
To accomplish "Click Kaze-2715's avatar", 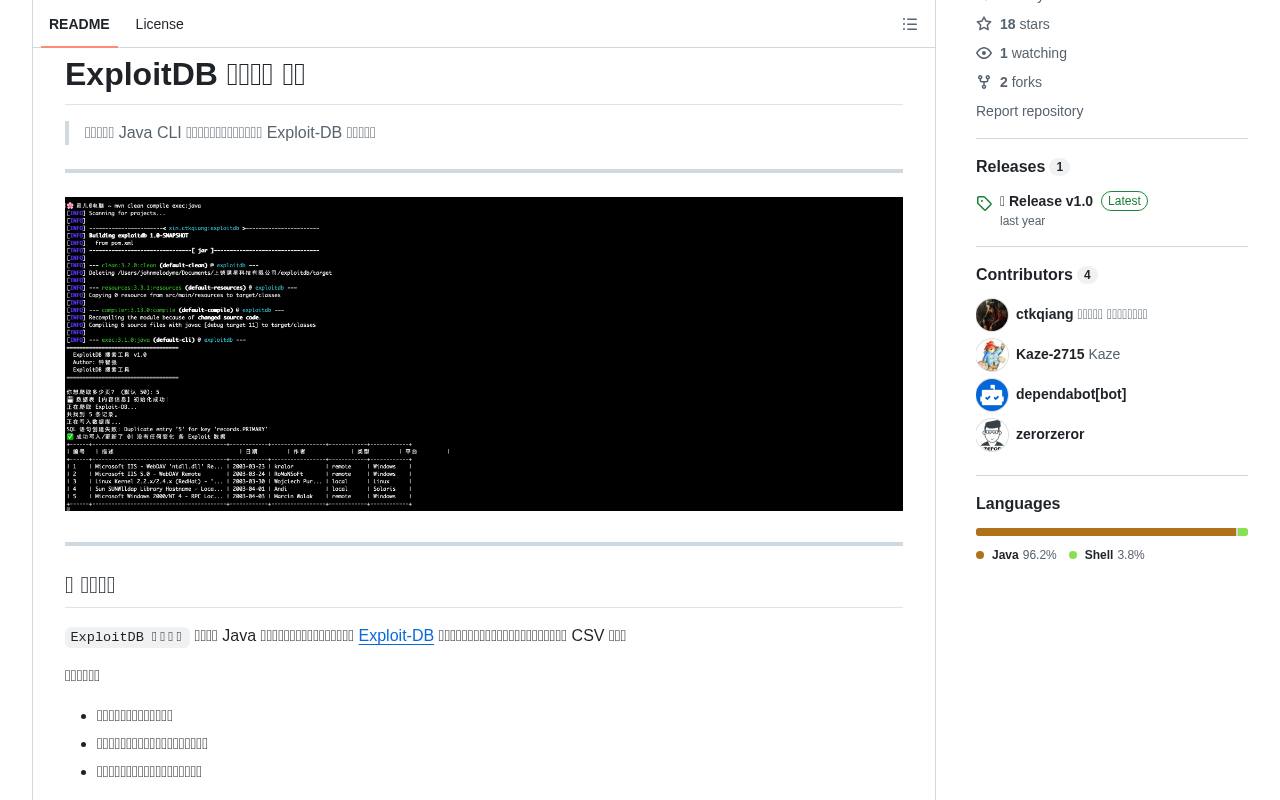I will pyautogui.click(x=992, y=355).
